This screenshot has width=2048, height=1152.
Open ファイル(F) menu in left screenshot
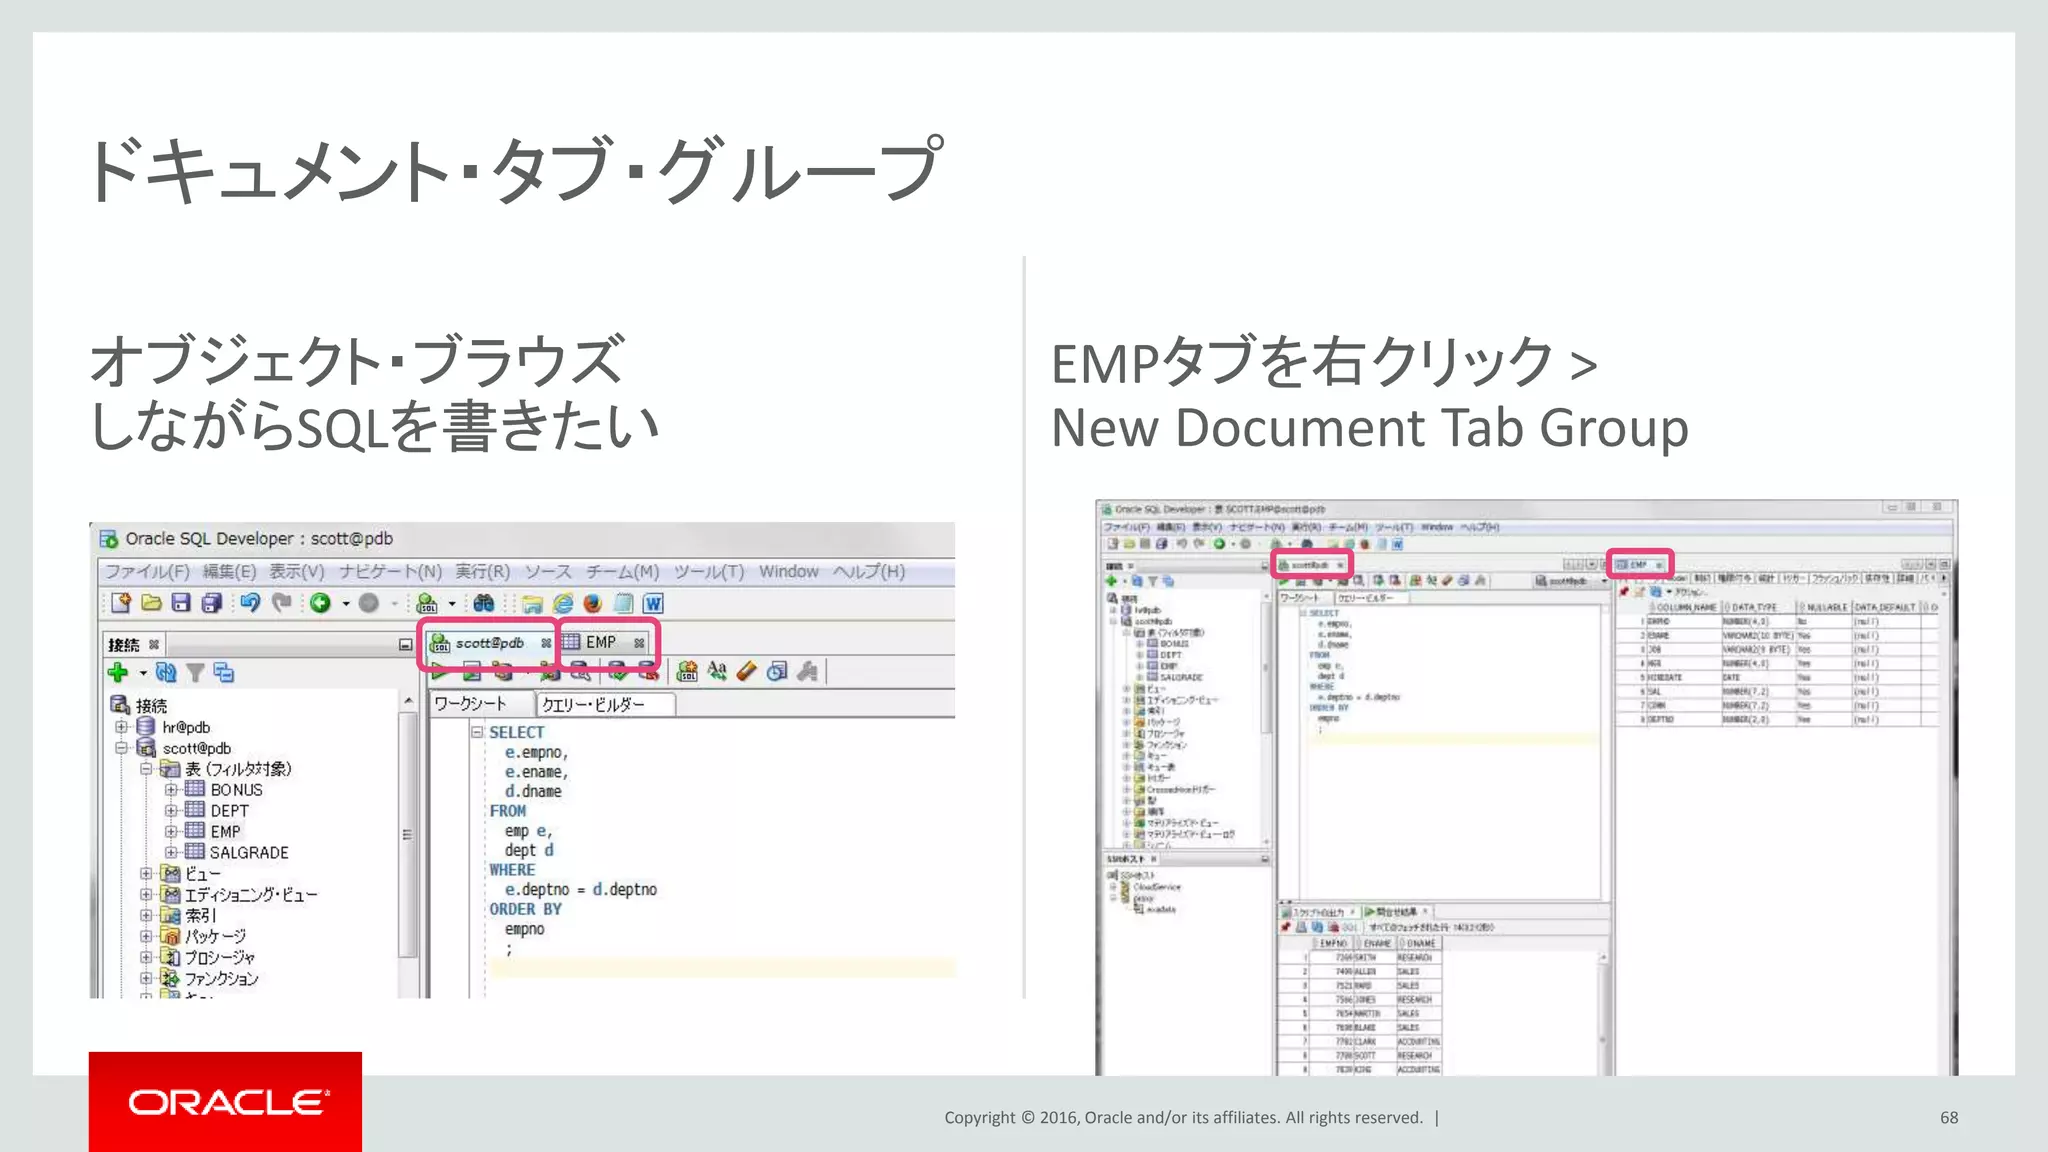point(147,571)
